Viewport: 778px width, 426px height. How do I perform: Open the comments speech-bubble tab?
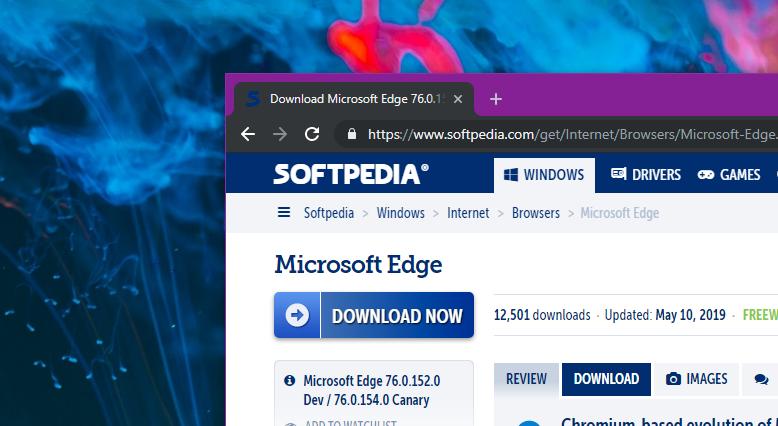(761, 379)
